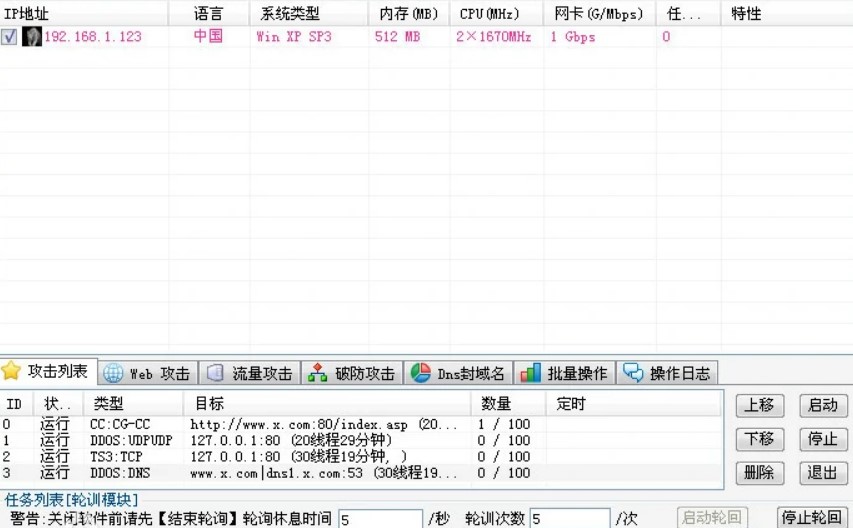
Task: Click the 删除 button
Action: point(759,473)
